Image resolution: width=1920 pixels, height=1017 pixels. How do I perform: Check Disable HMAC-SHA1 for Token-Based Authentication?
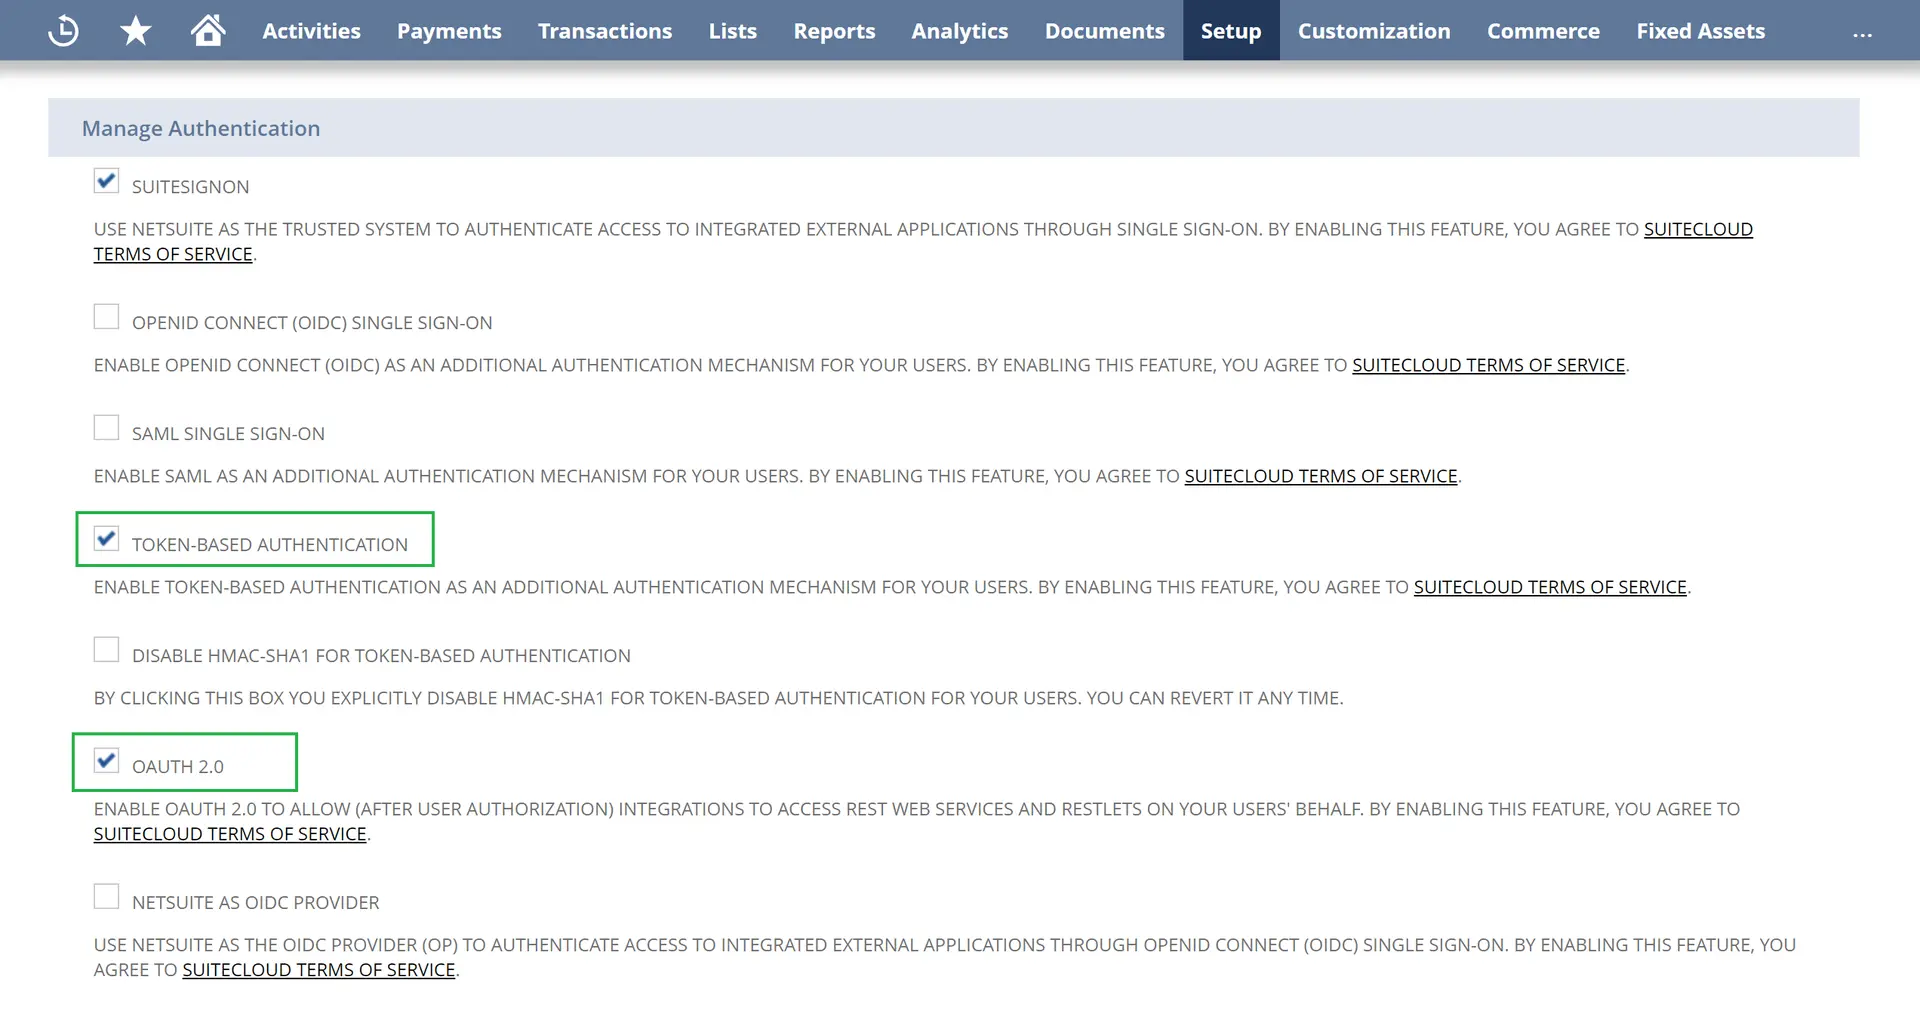click(106, 650)
